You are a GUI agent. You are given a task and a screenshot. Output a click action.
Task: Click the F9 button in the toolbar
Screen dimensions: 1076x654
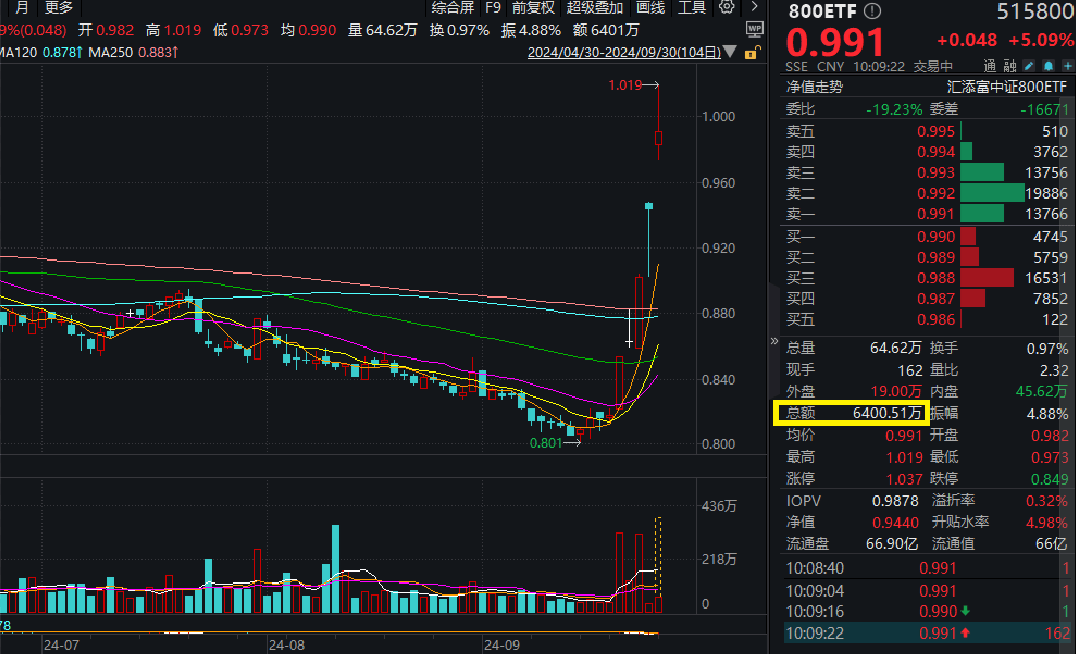(492, 7)
